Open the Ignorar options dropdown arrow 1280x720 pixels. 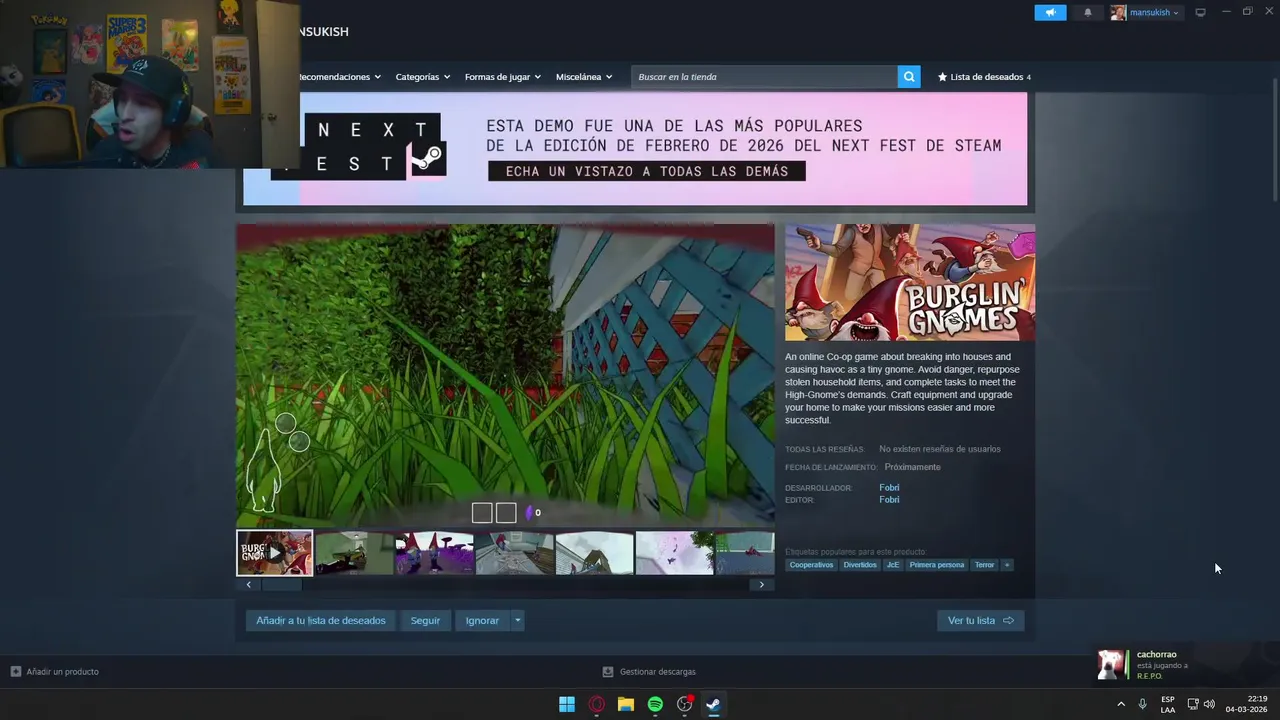pyautogui.click(x=517, y=621)
